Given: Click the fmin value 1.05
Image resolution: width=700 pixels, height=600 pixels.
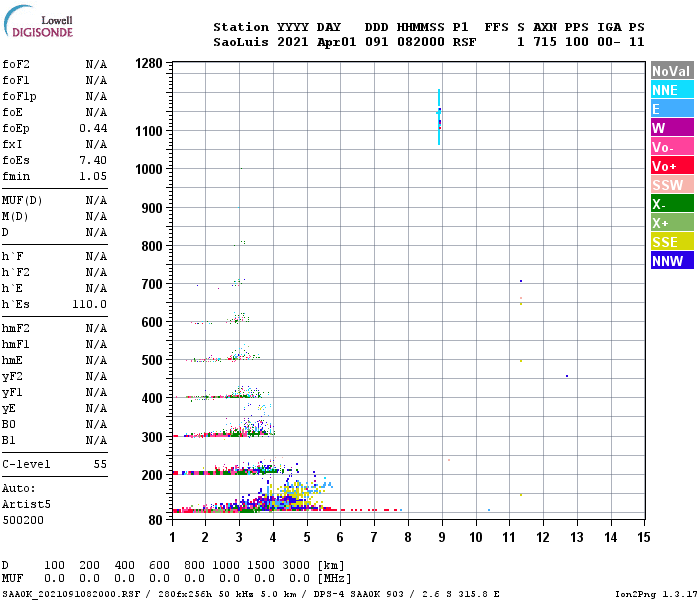Looking at the screenshot, I should click(x=93, y=176).
